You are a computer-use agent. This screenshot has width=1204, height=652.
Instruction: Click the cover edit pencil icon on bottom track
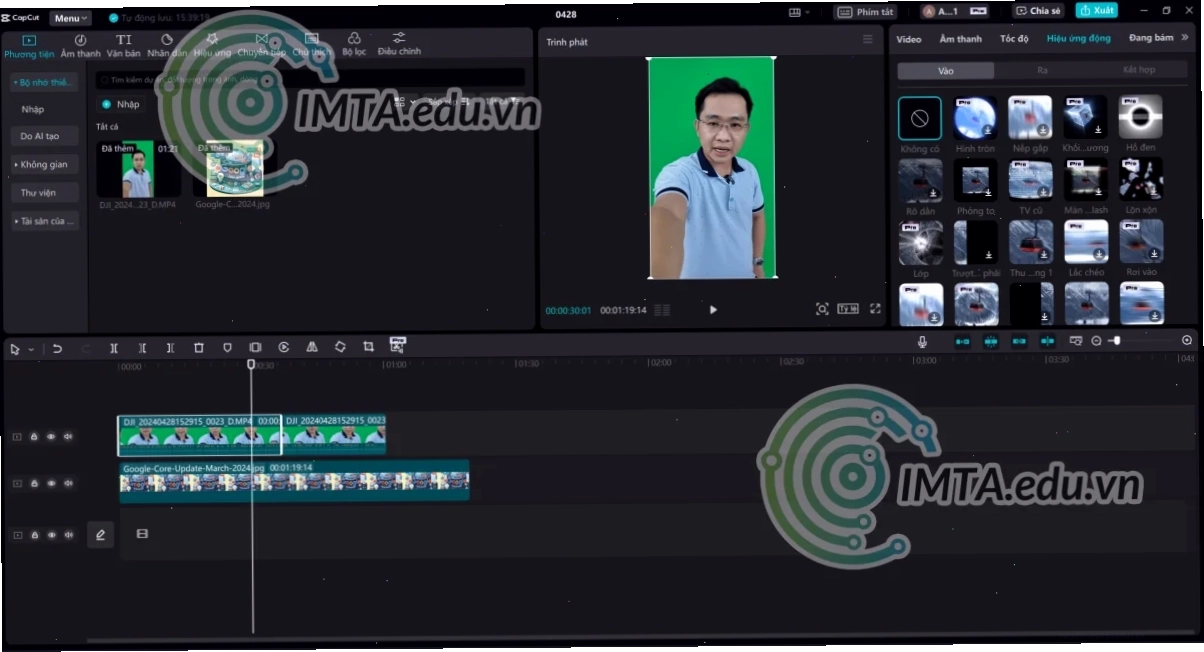100,535
